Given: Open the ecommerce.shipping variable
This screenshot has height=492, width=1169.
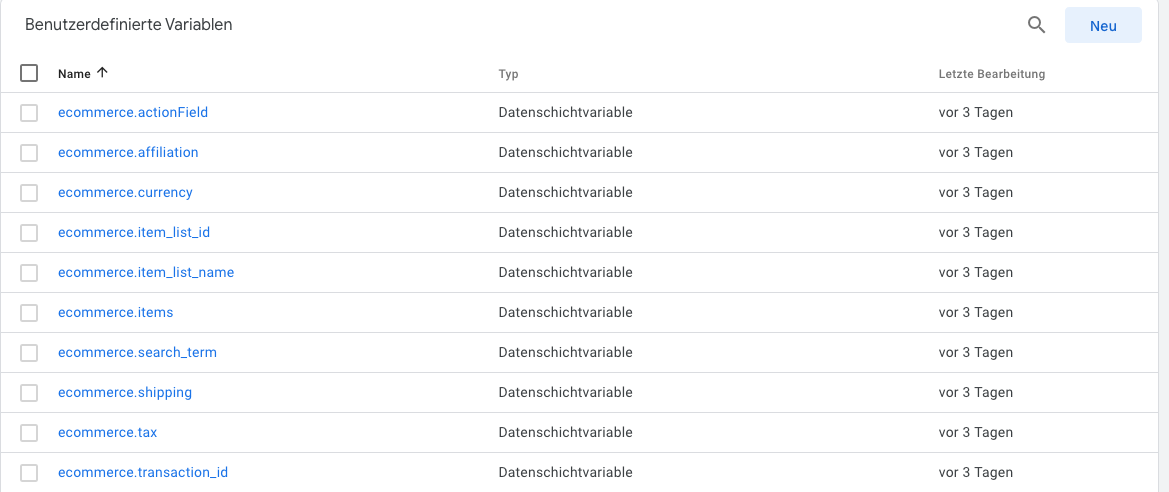Looking at the screenshot, I should 125,392.
